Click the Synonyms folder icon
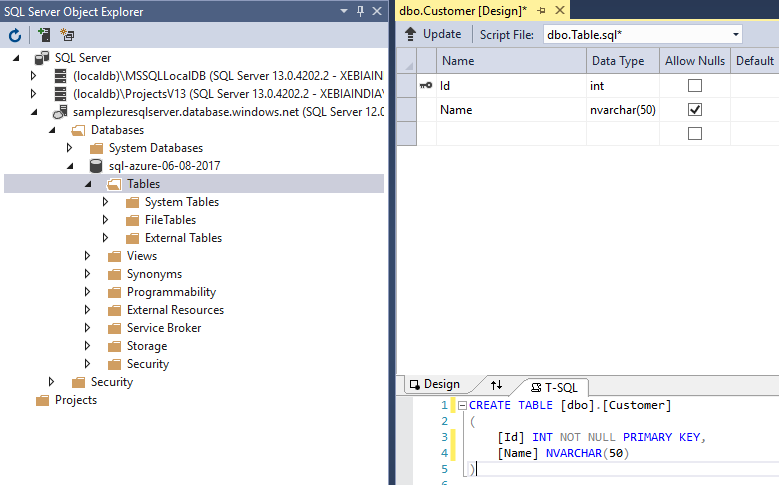The width and height of the screenshot is (779, 485). (114, 274)
